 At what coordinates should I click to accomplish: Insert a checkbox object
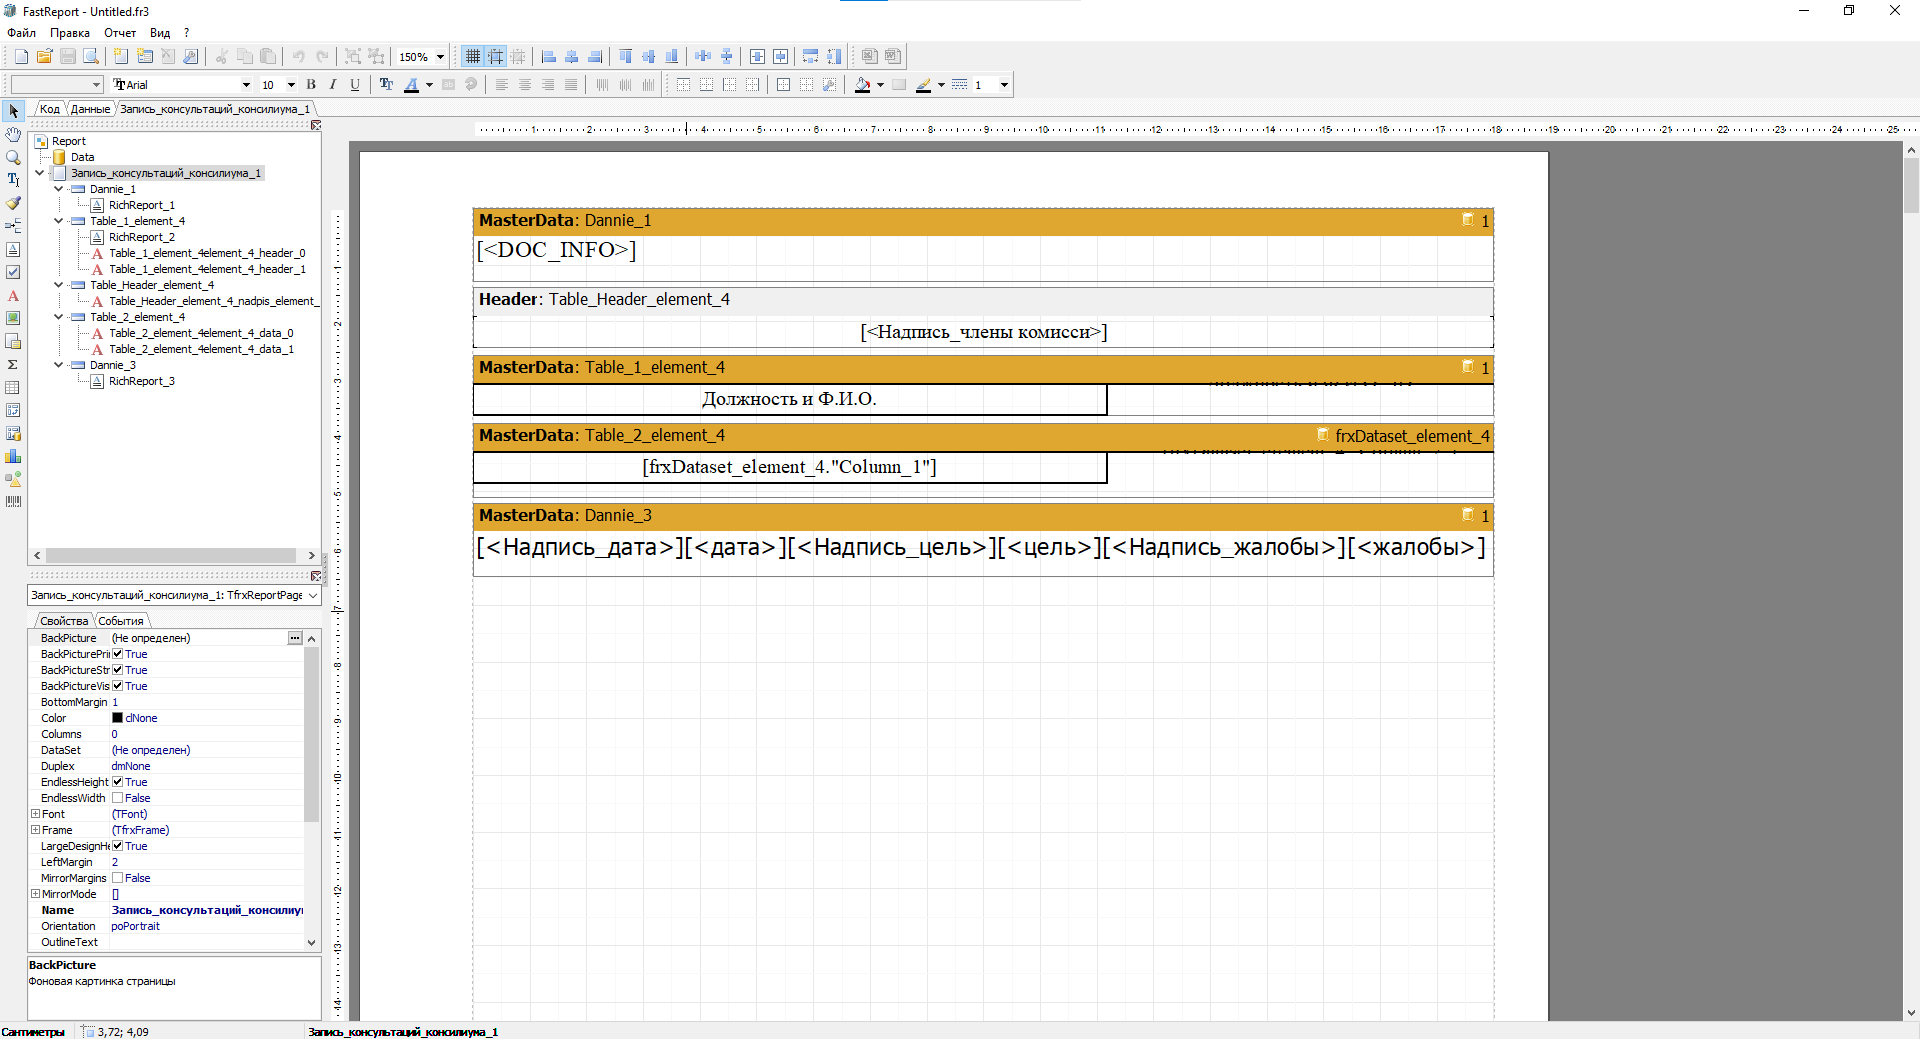[x=13, y=272]
